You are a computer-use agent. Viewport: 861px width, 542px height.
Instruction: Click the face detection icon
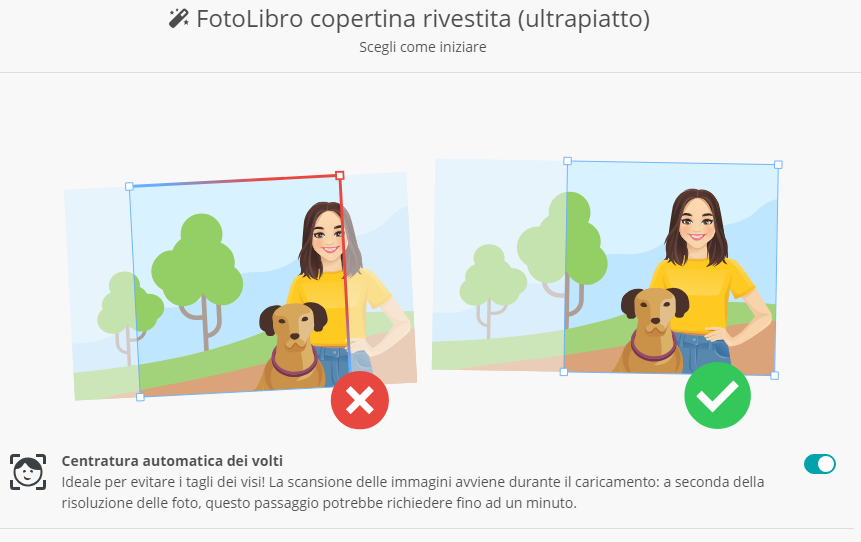pos(28,472)
